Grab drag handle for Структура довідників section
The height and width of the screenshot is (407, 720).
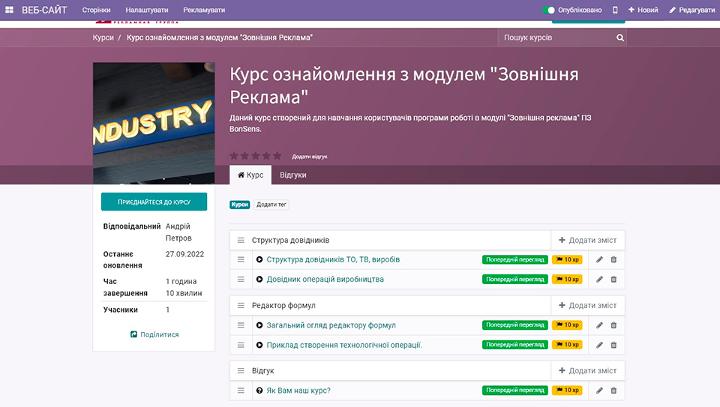click(241, 240)
